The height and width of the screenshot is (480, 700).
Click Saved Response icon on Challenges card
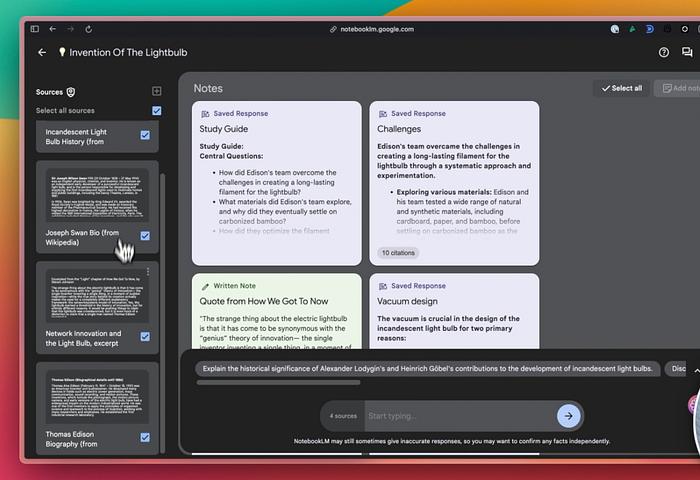(x=383, y=114)
